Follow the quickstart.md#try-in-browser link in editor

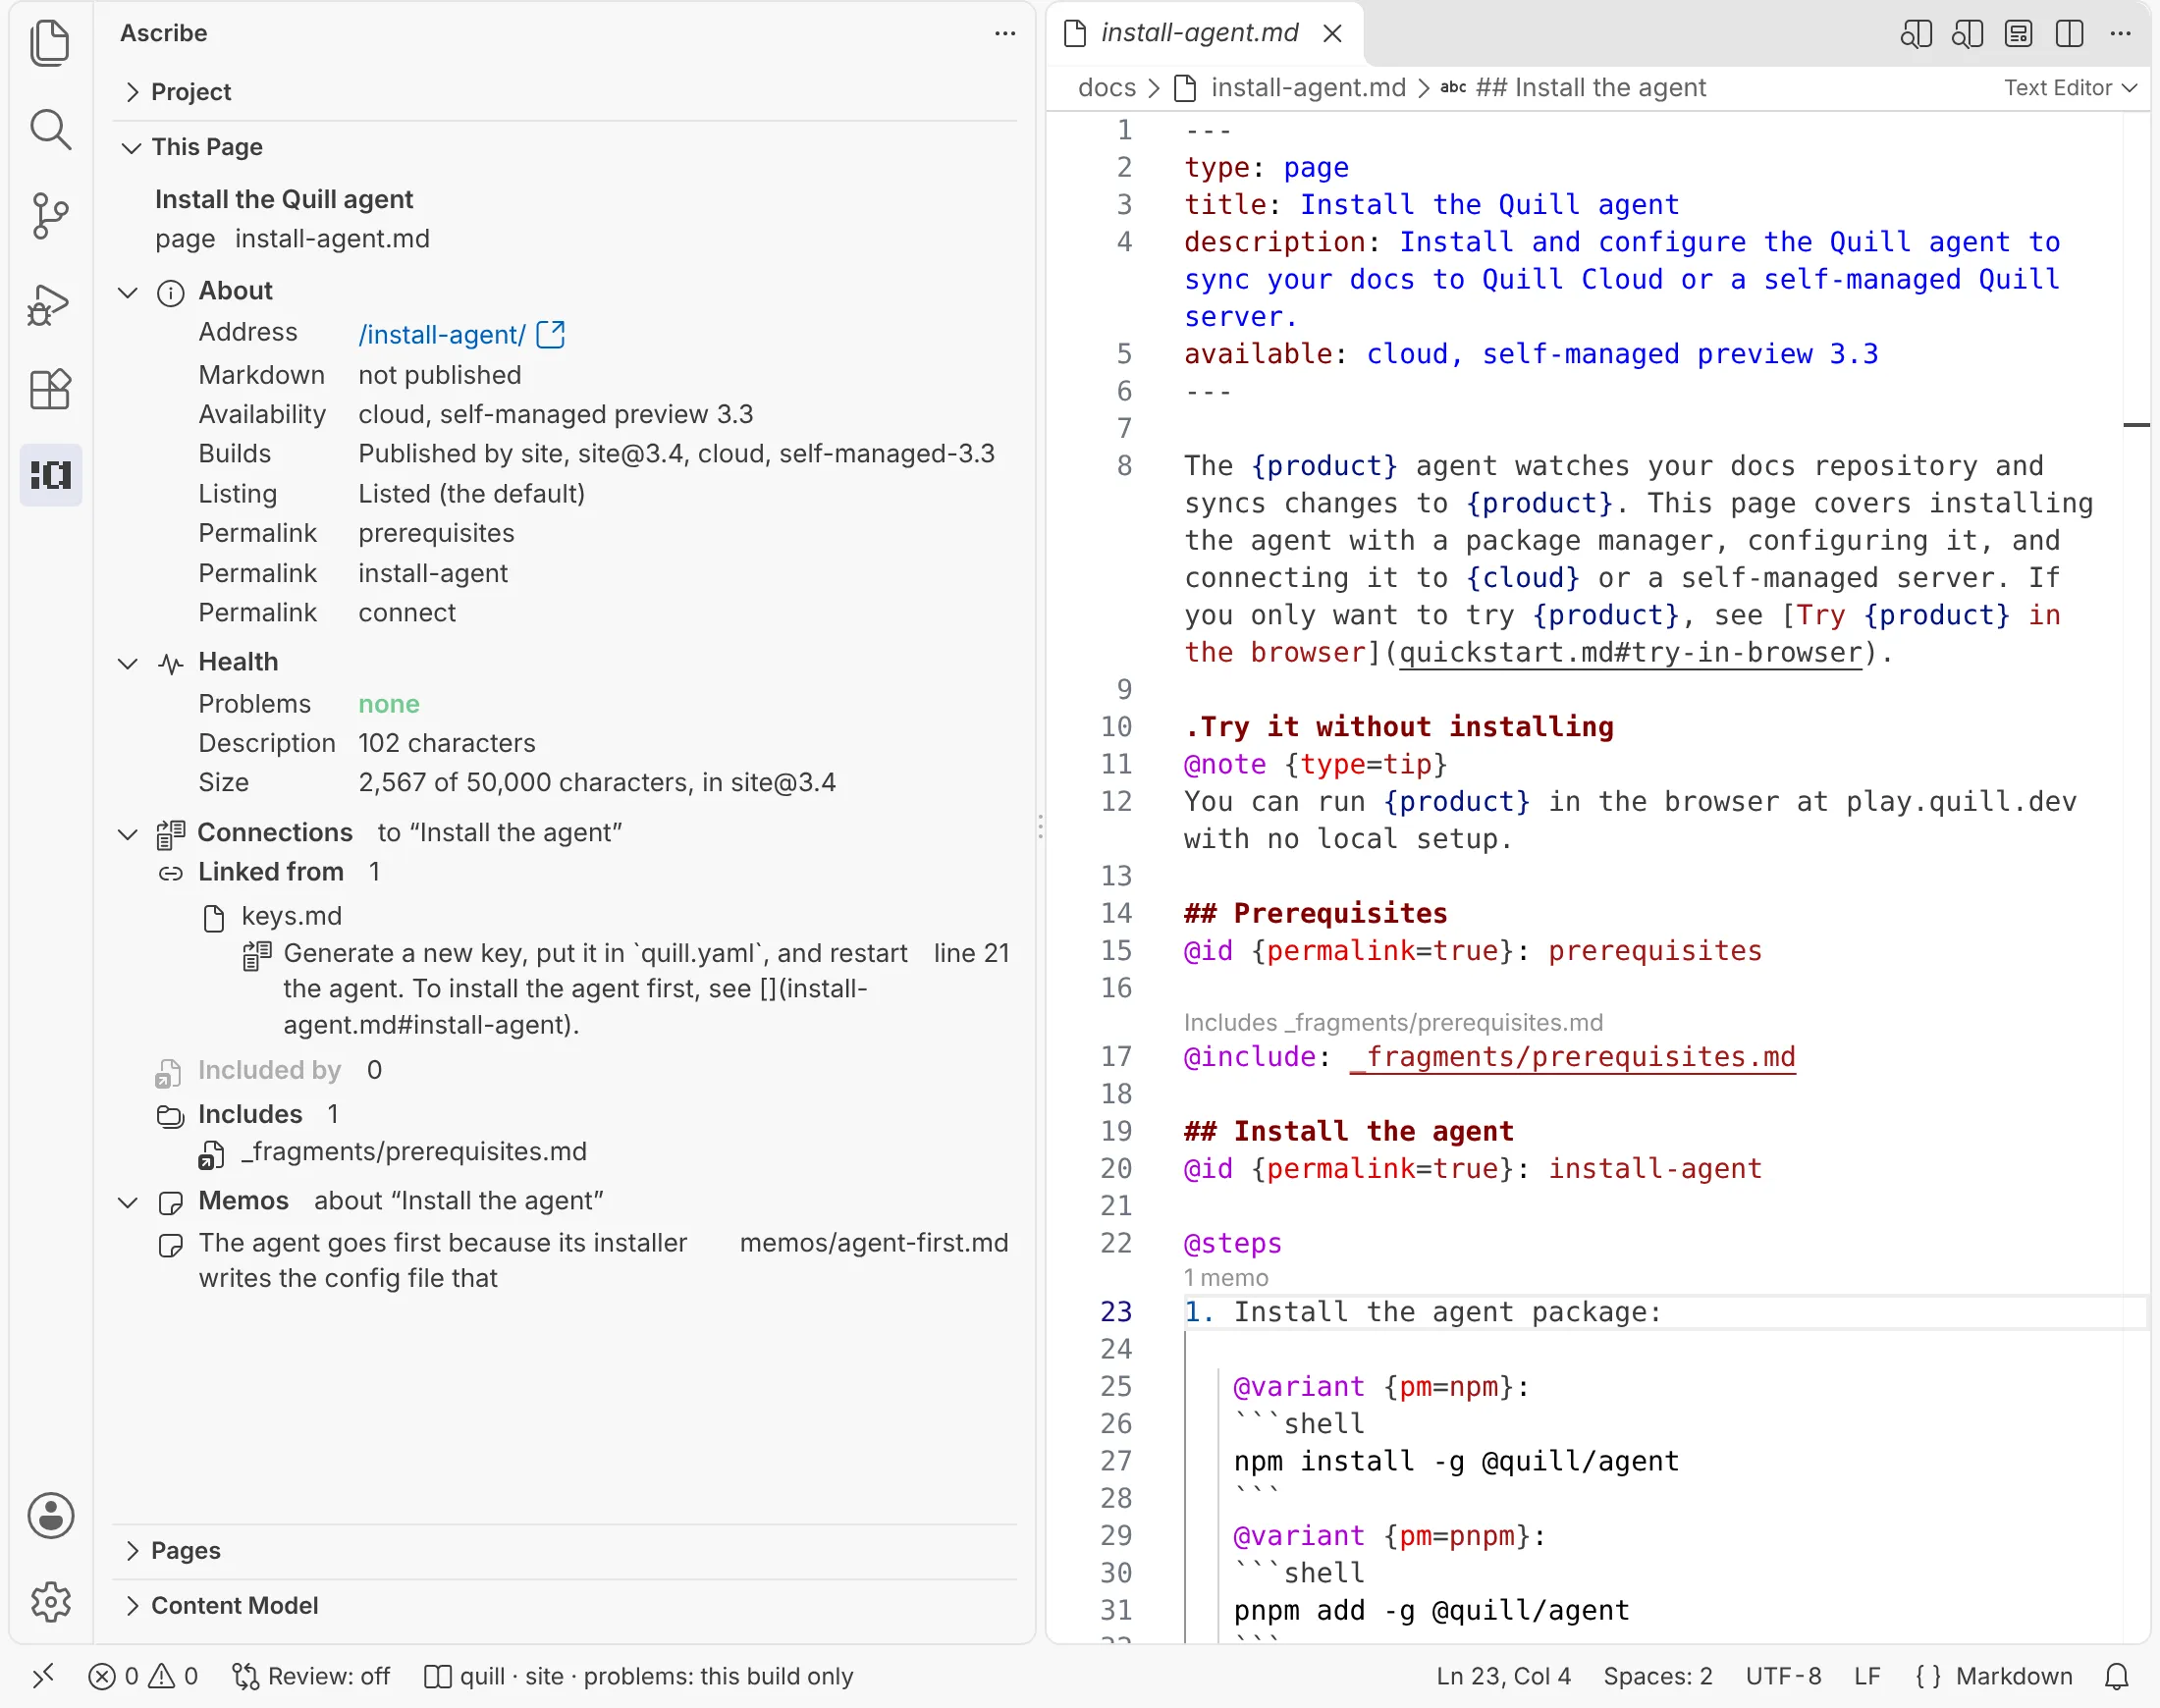coord(1630,653)
